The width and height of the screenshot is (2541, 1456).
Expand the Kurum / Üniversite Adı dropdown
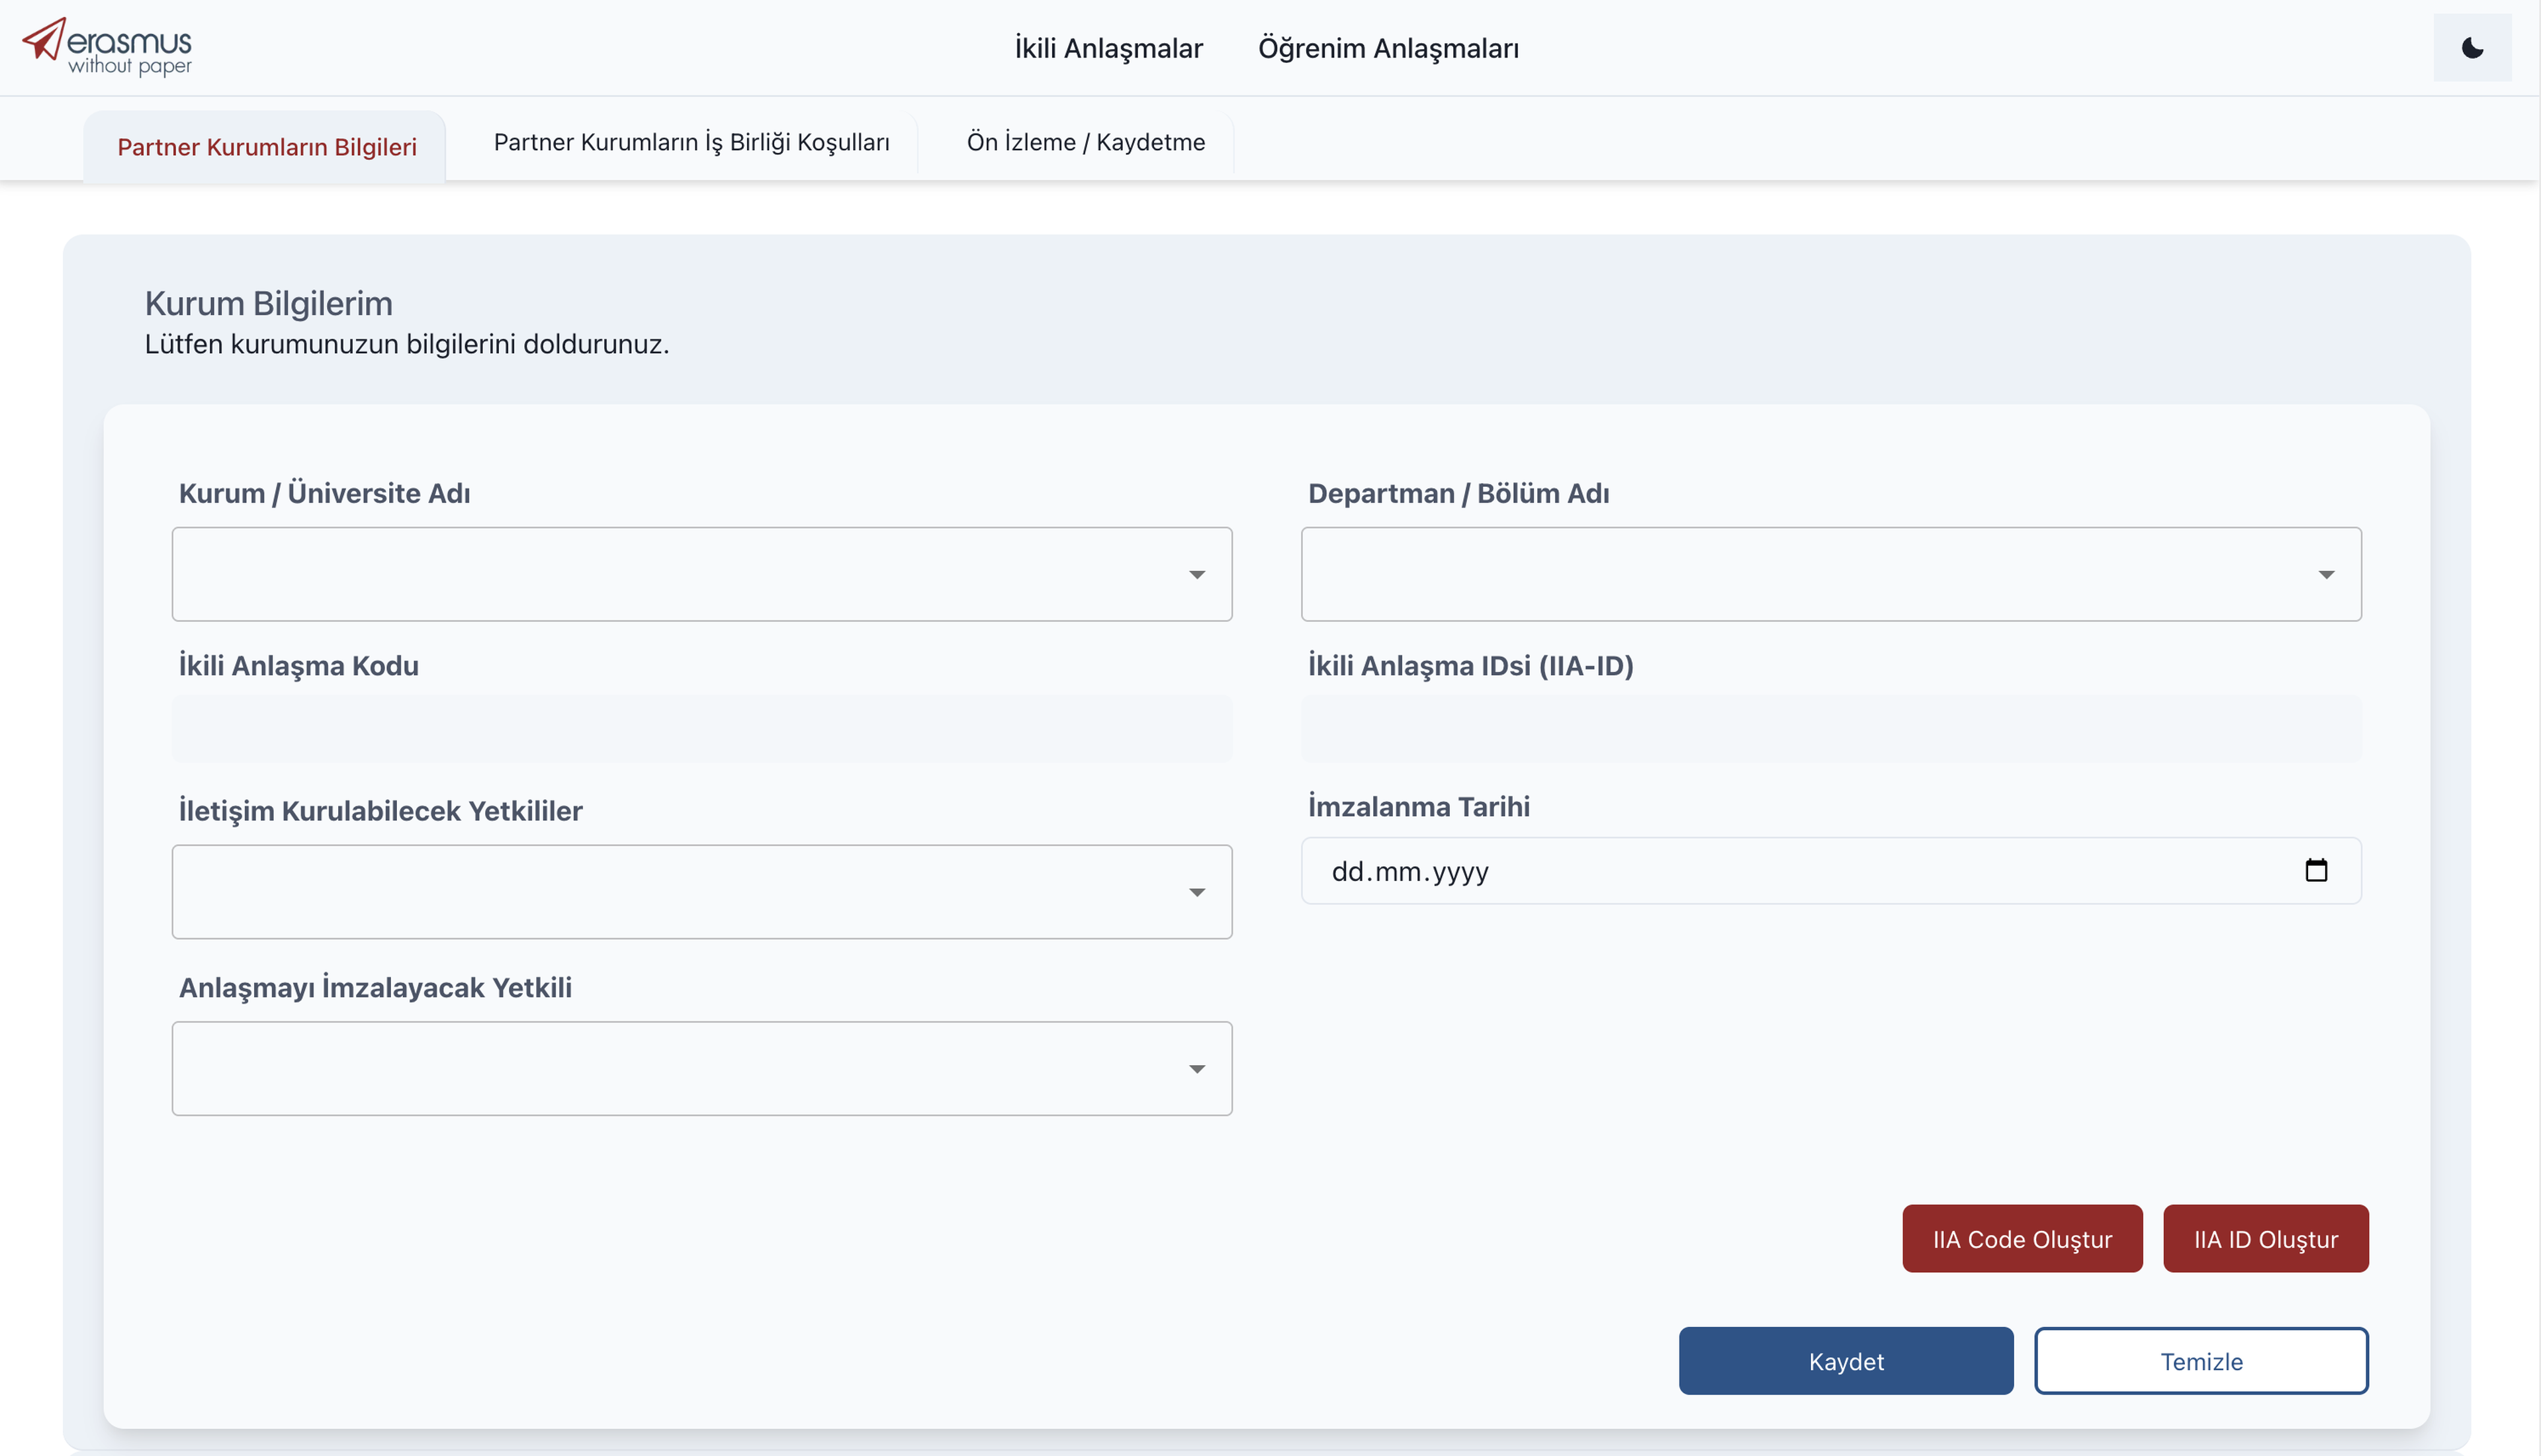[x=702, y=574]
